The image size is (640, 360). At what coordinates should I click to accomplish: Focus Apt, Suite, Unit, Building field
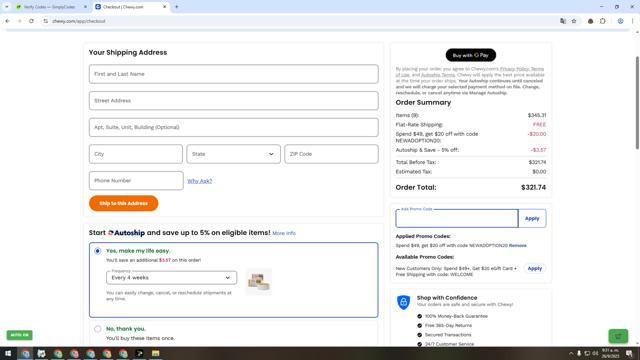tap(233, 127)
